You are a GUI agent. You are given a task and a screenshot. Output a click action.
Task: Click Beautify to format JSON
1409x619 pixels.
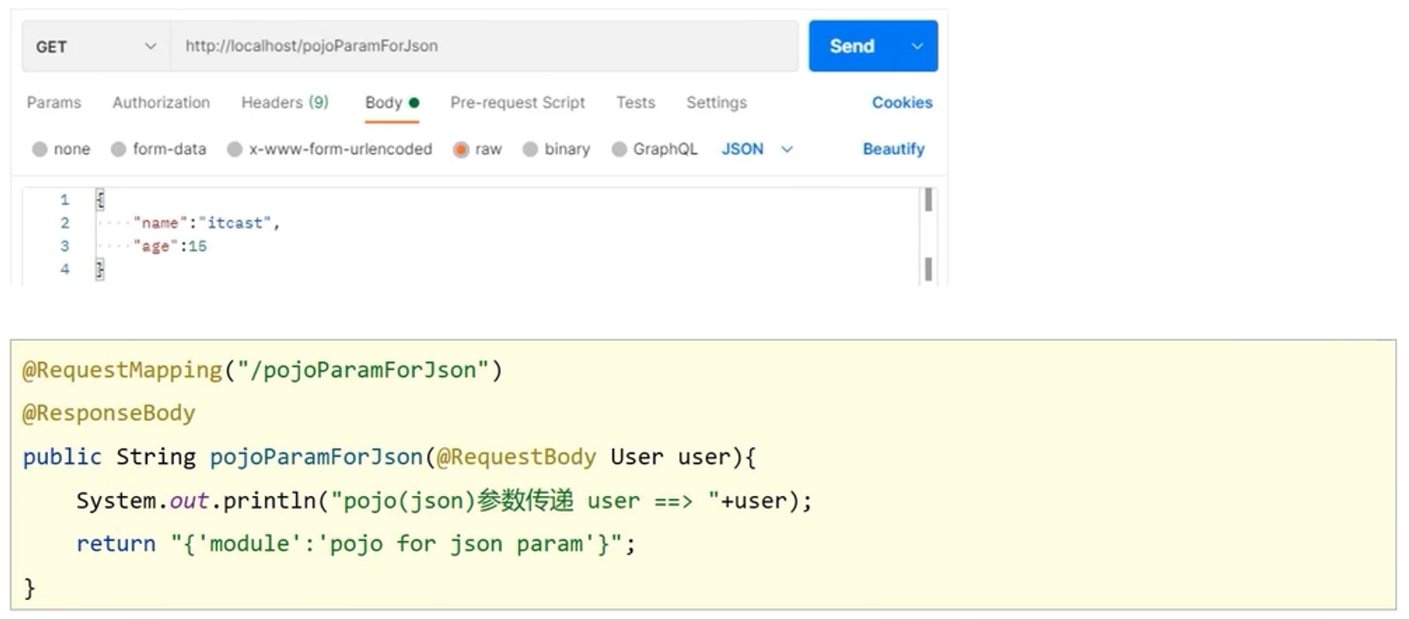[894, 149]
